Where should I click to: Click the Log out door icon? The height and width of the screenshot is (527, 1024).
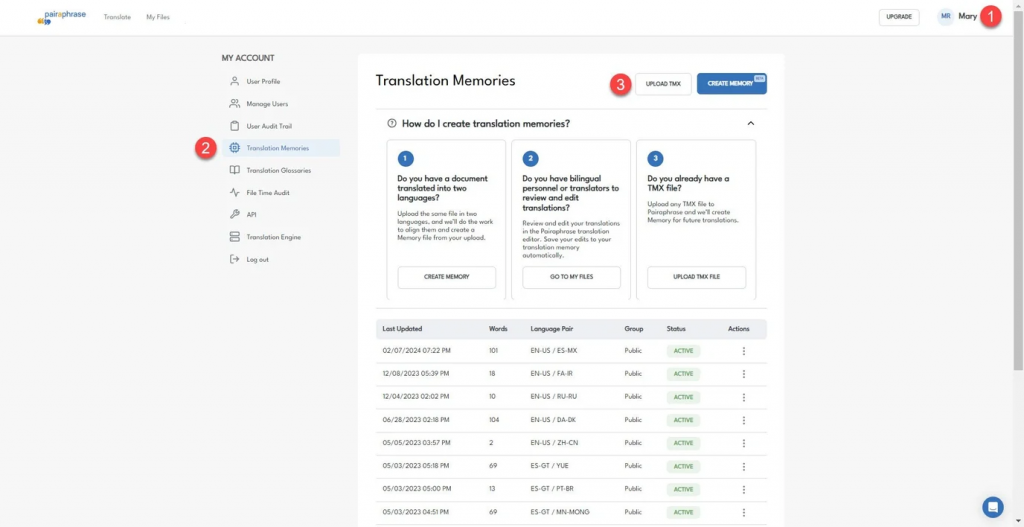234,259
